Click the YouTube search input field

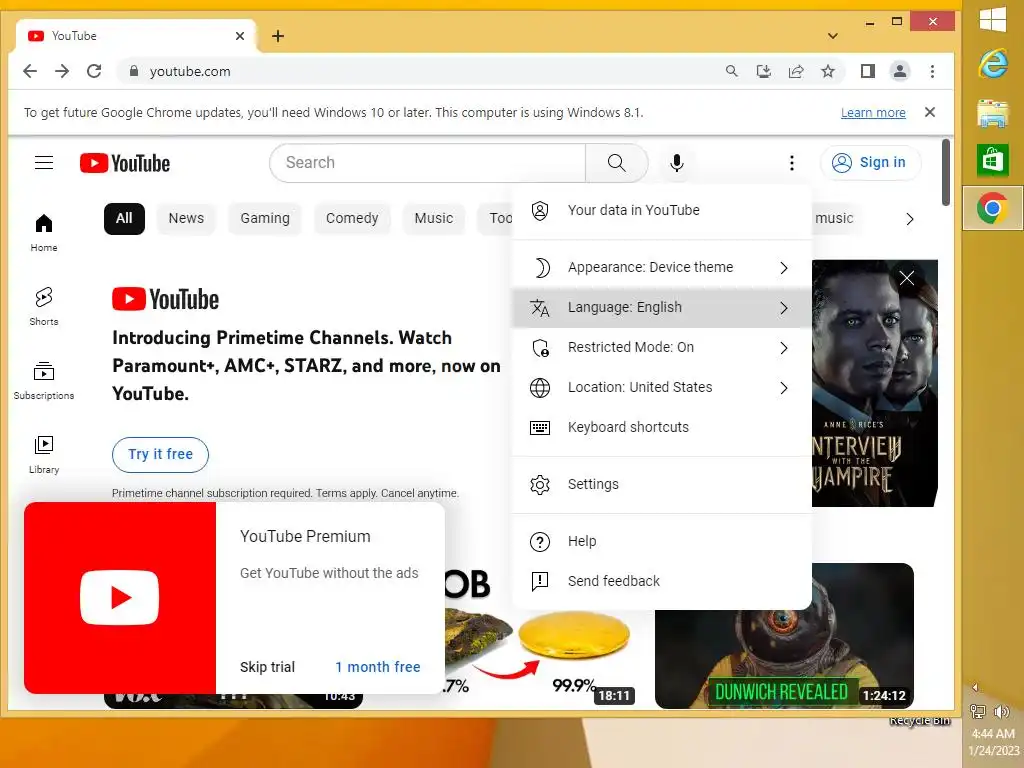428,163
